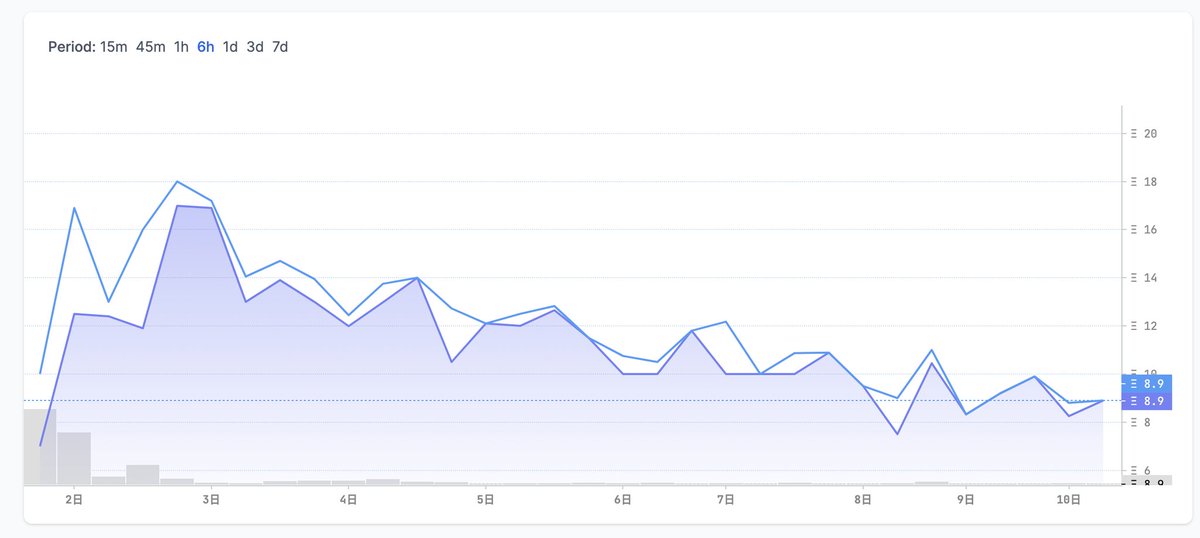Click the 8日 date label
Image resolution: width=1200 pixels, height=538 pixels.
pos(862,498)
